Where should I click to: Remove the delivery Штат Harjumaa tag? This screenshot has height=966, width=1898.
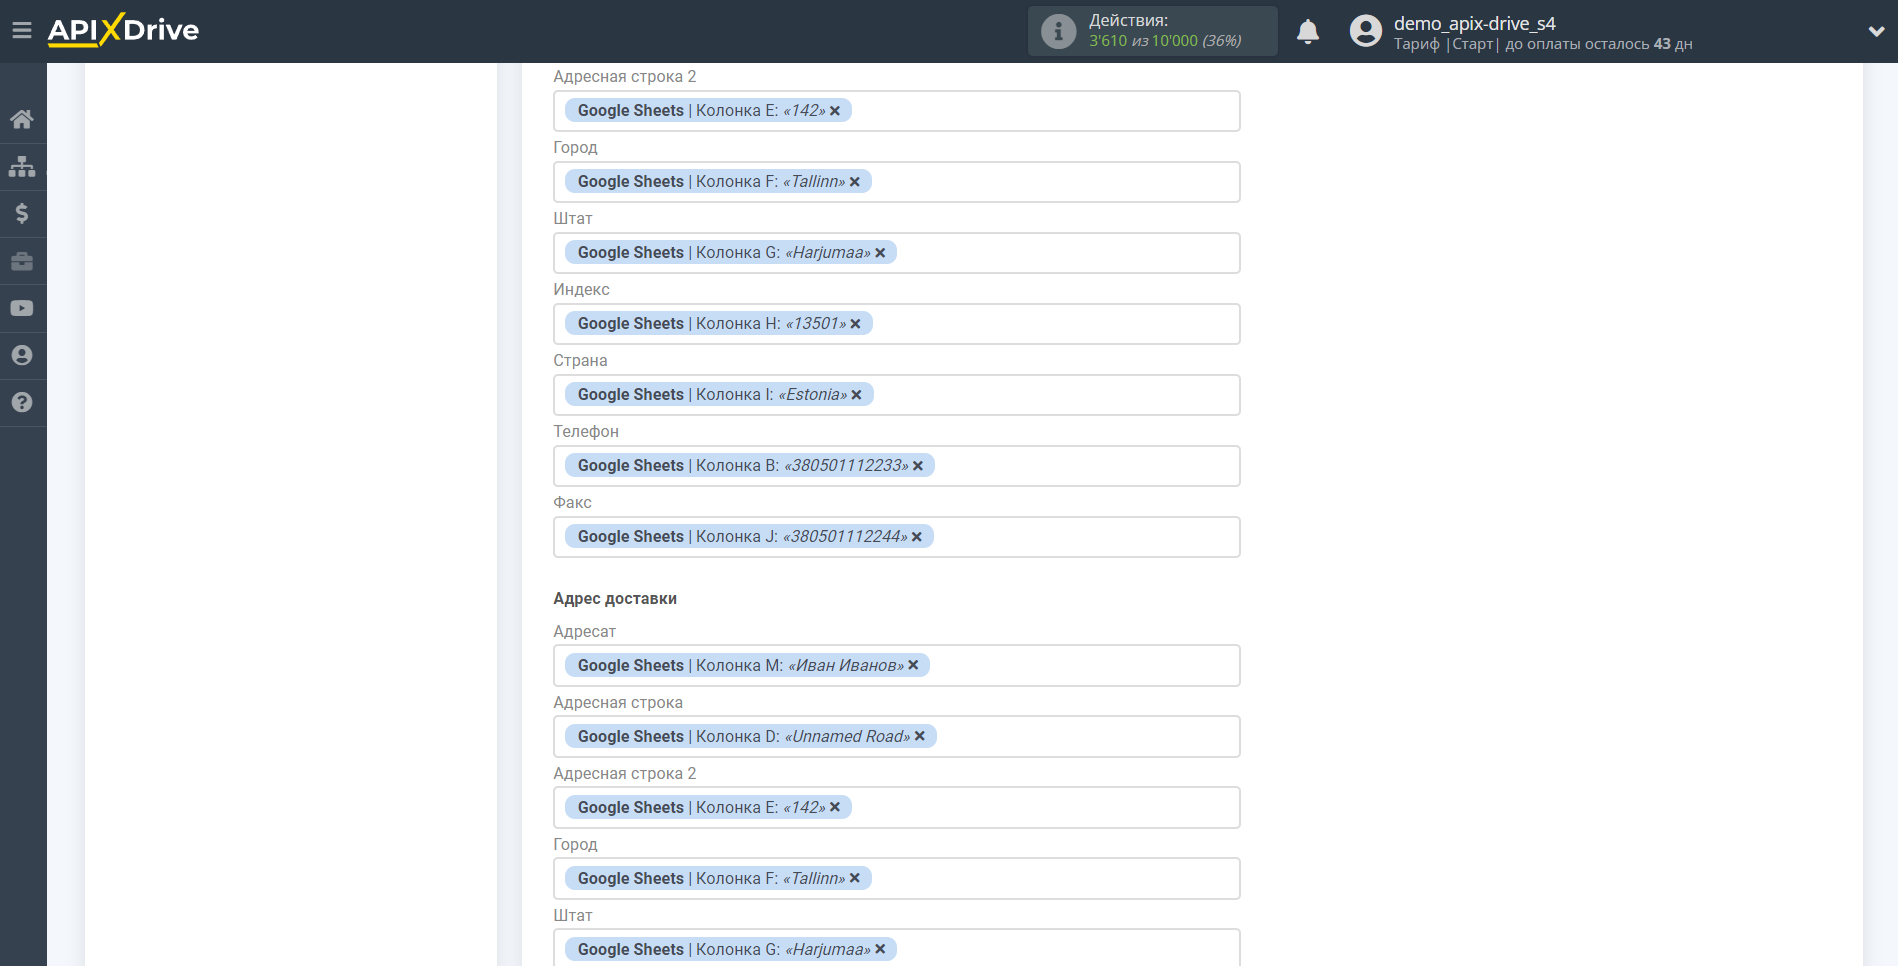880,949
